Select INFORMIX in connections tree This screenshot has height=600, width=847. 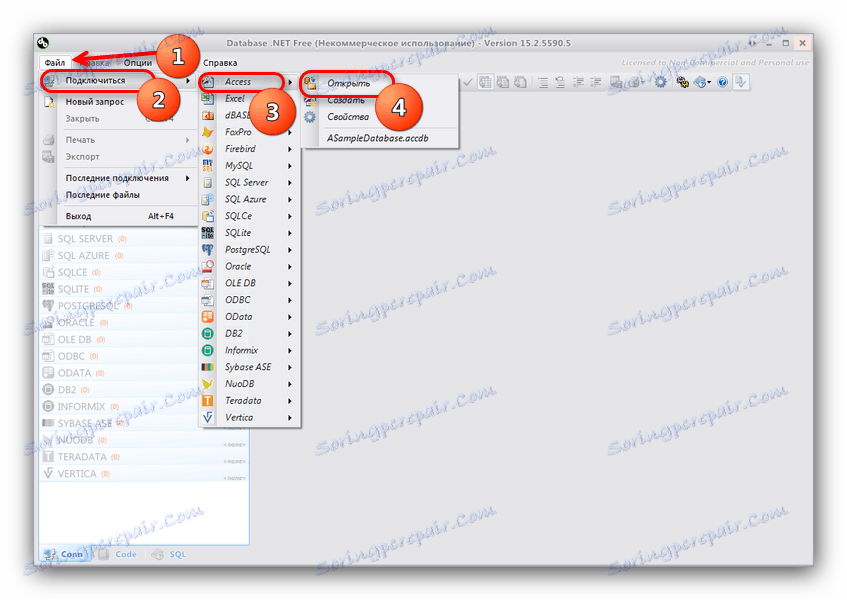[81, 406]
